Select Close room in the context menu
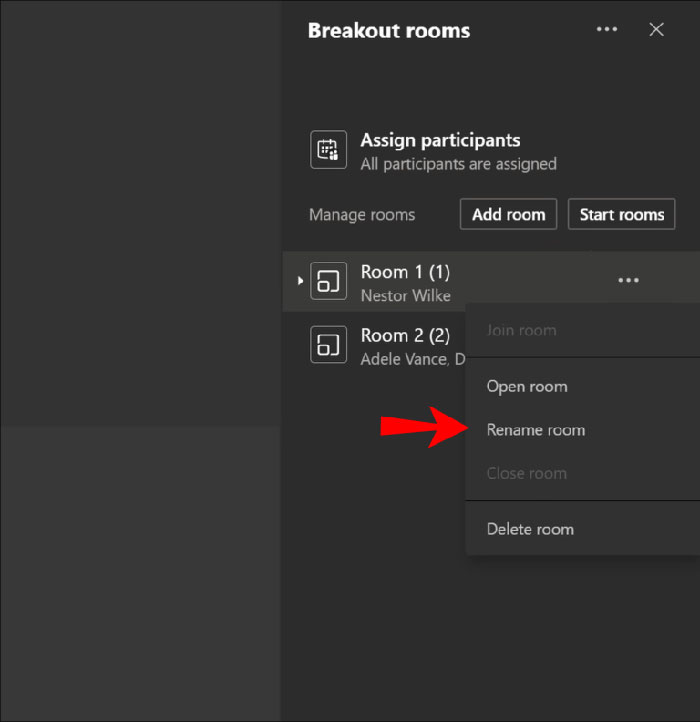700x722 pixels. (527, 473)
